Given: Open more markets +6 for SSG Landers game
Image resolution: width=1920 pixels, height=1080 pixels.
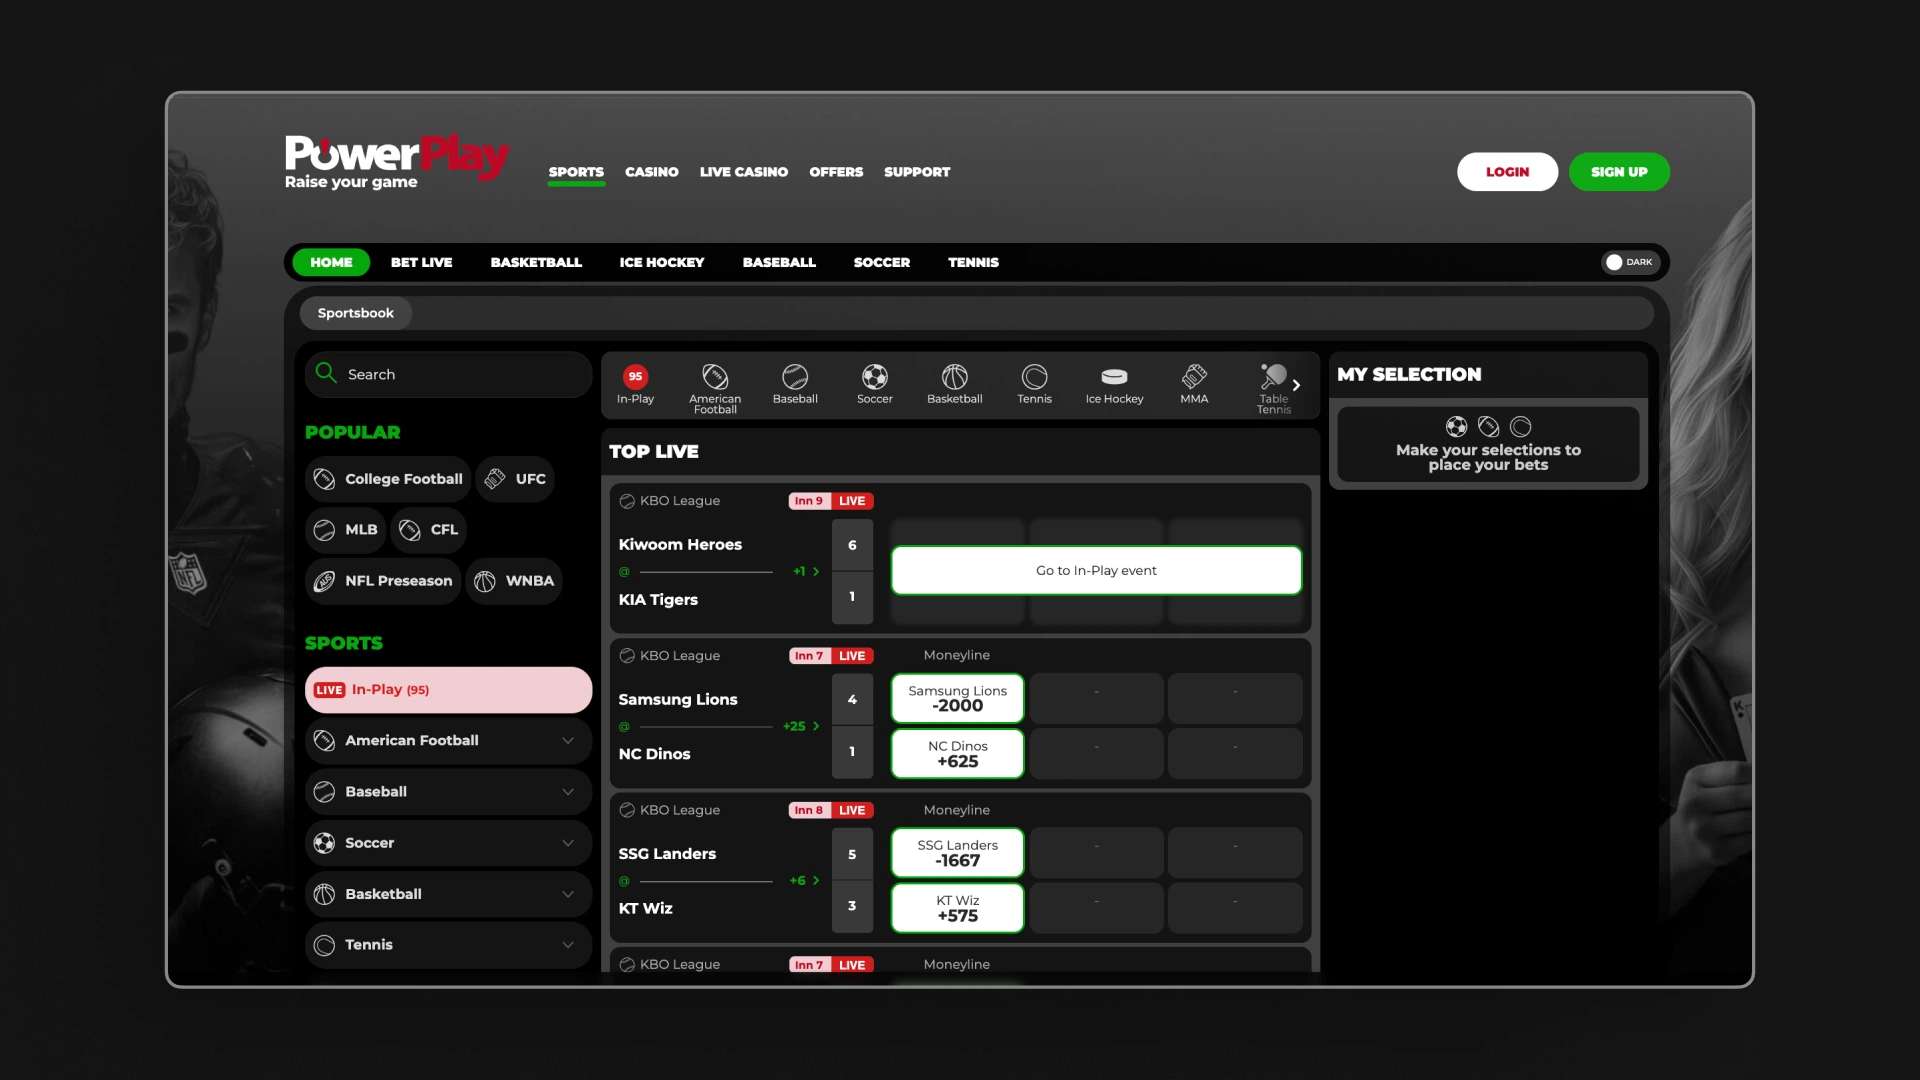Looking at the screenshot, I should click(x=804, y=881).
